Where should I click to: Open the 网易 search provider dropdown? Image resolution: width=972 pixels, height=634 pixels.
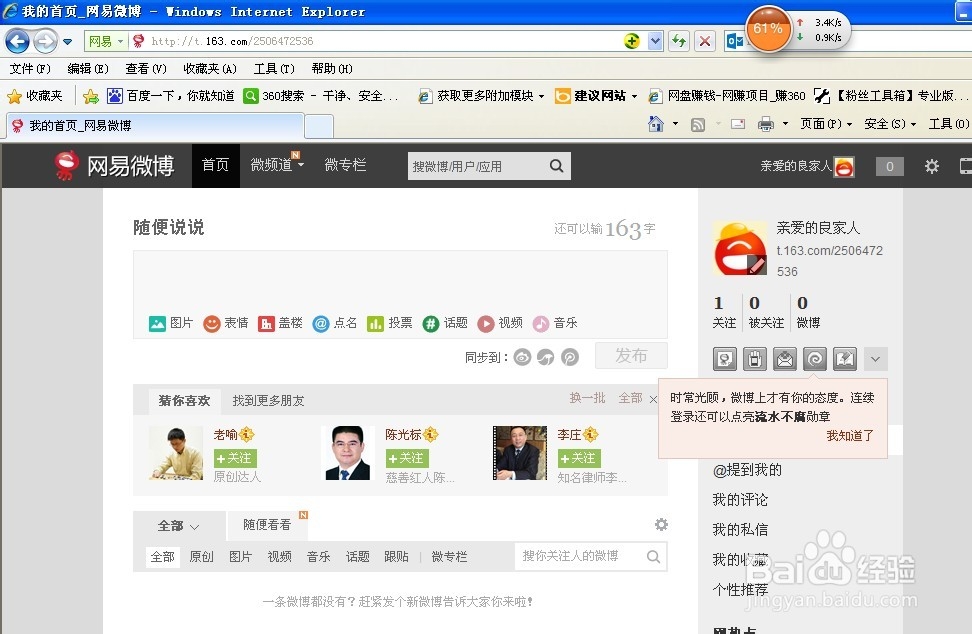coord(120,42)
